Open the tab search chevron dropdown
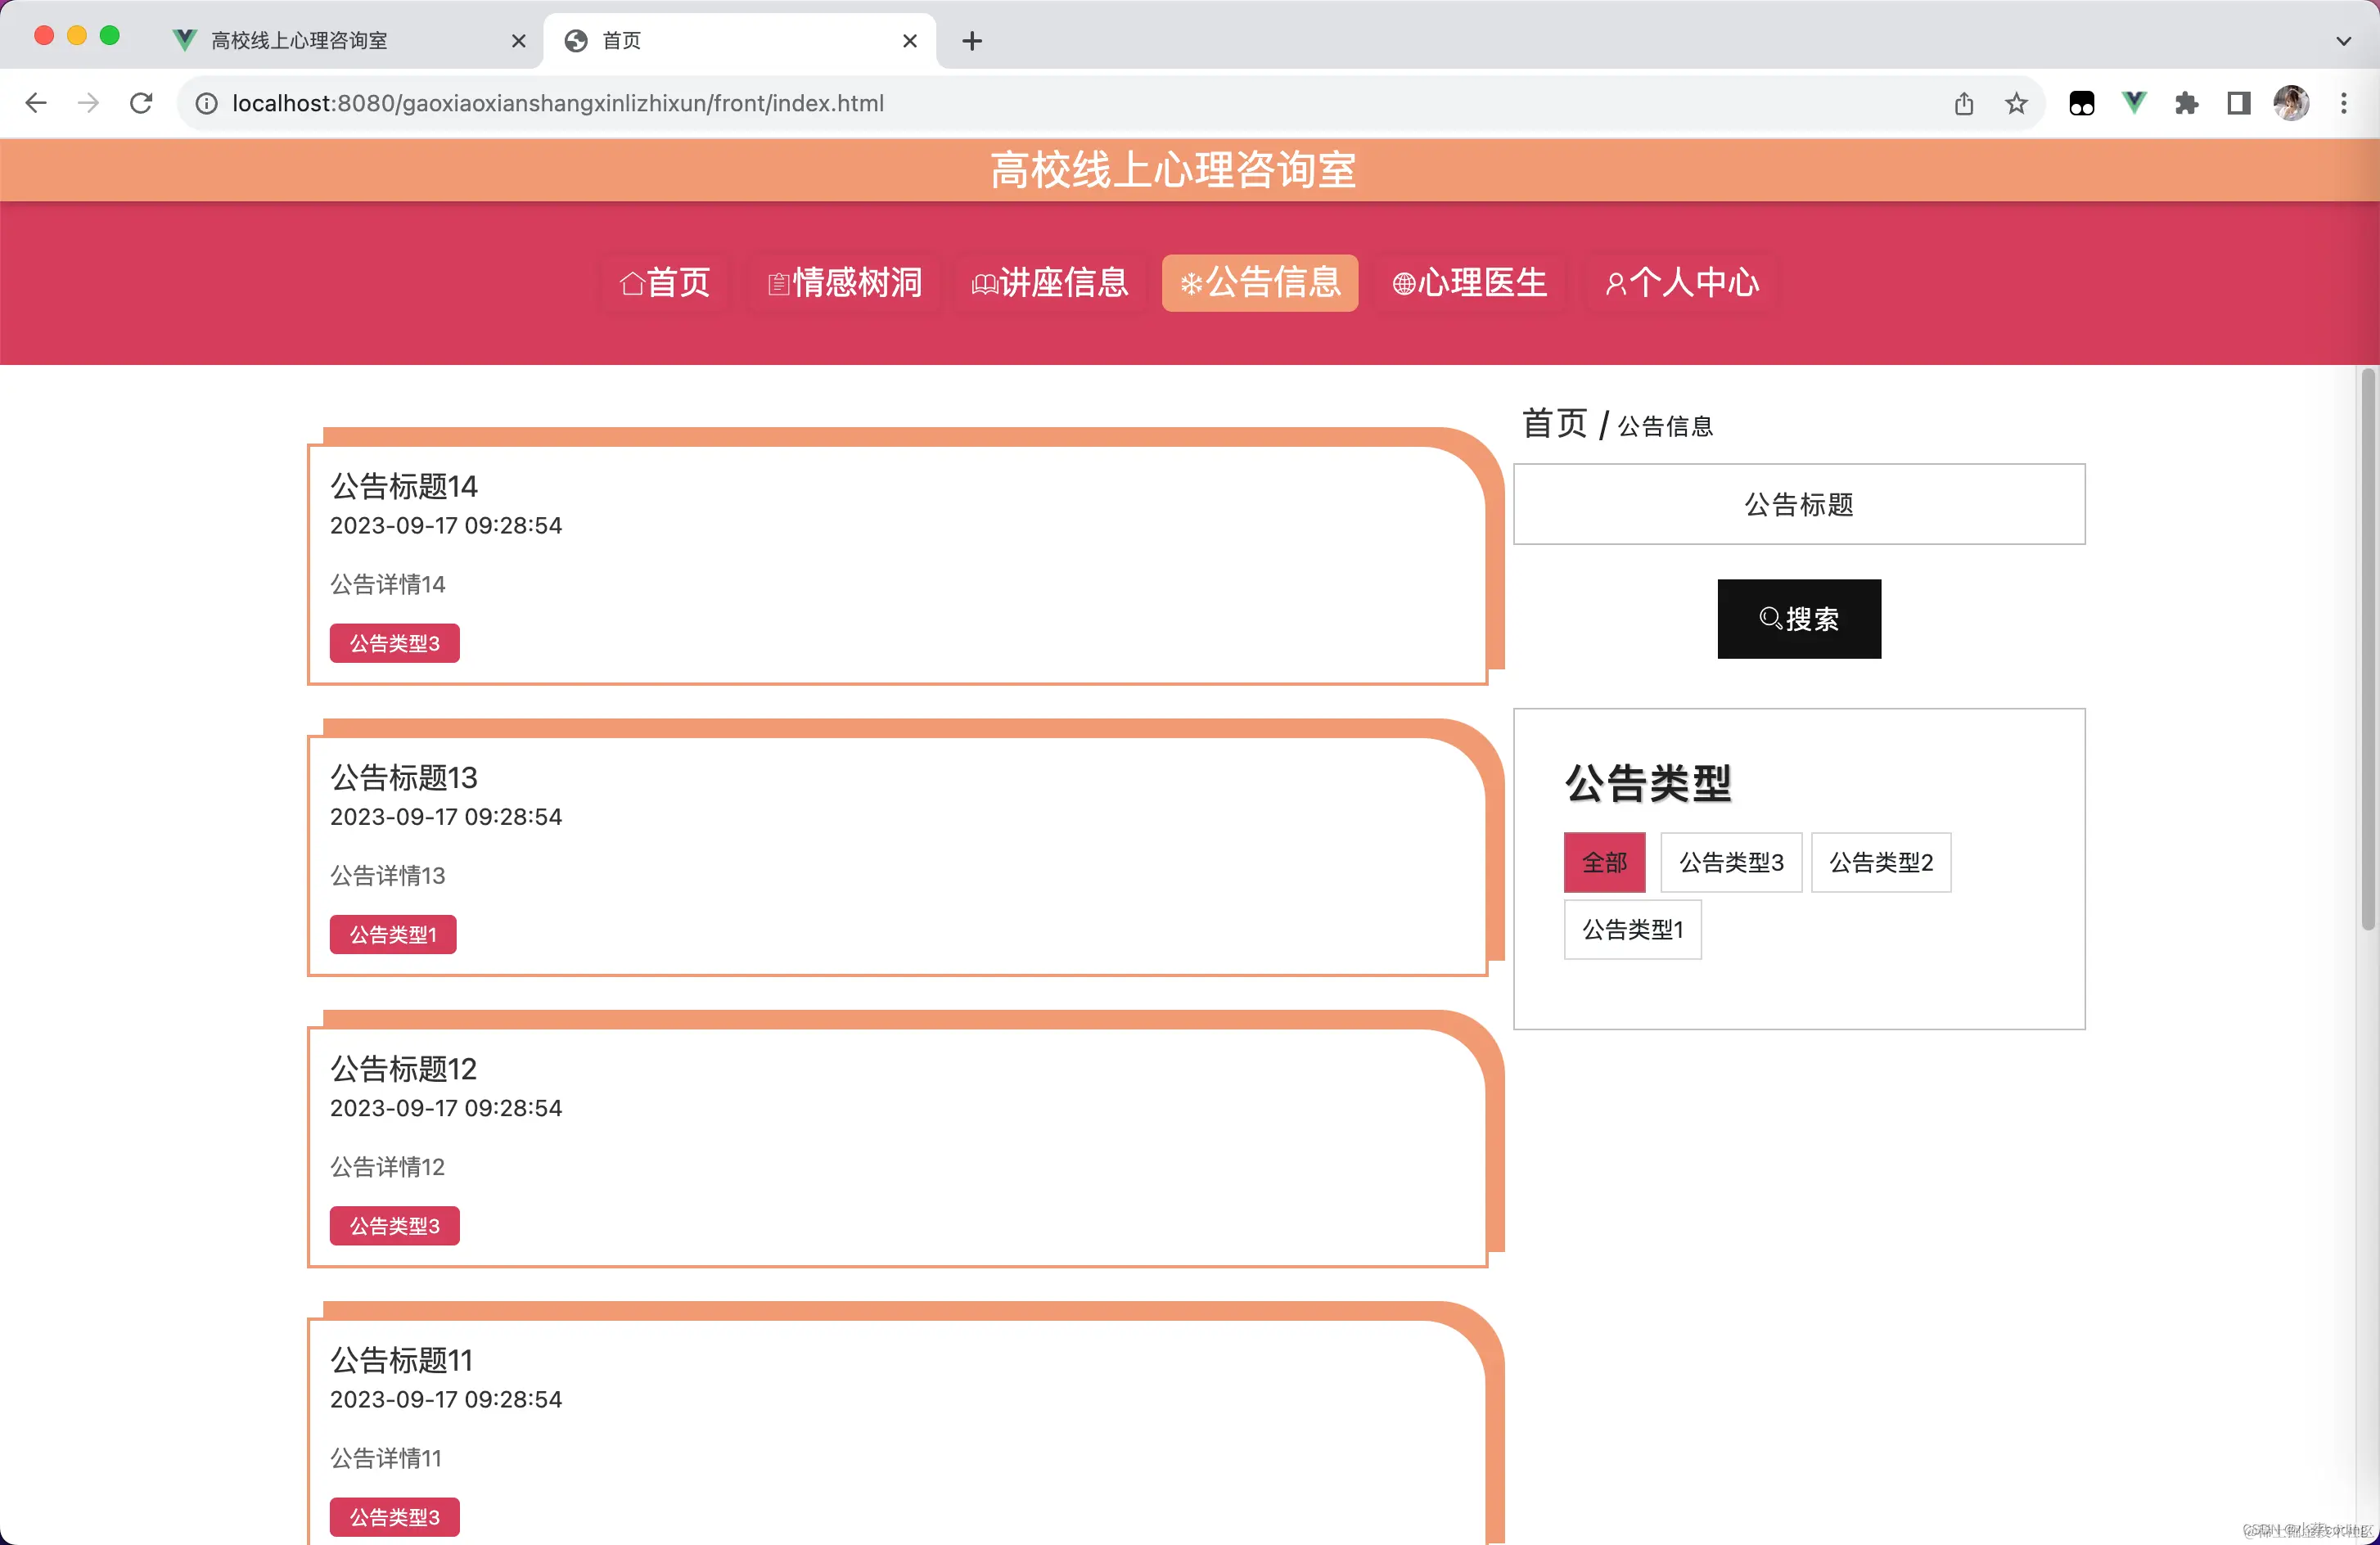 point(2344,40)
